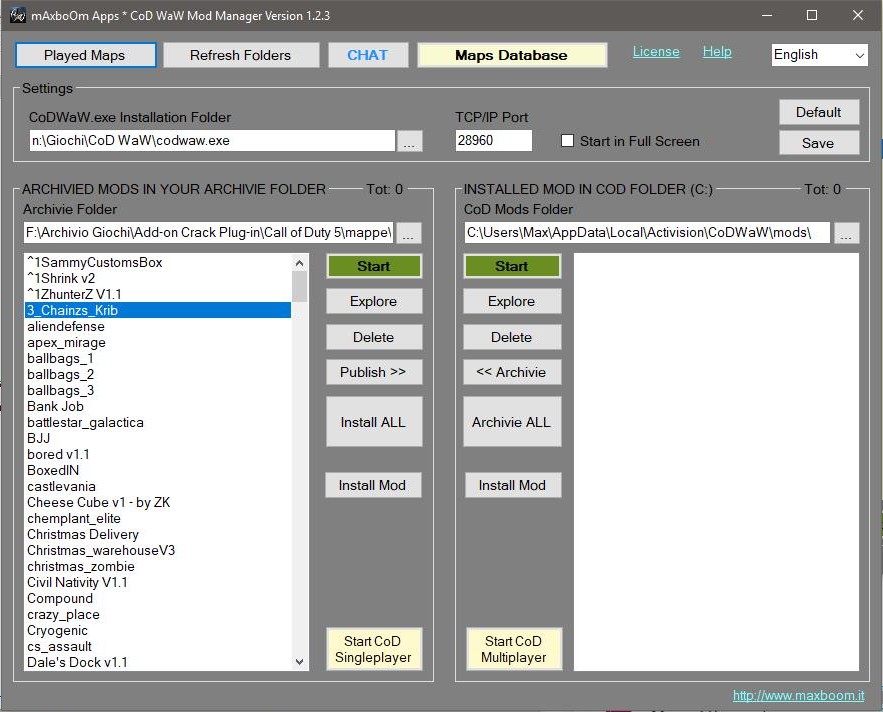Delete the selected installed mod
883x712 pixels.
pos(512,337)
